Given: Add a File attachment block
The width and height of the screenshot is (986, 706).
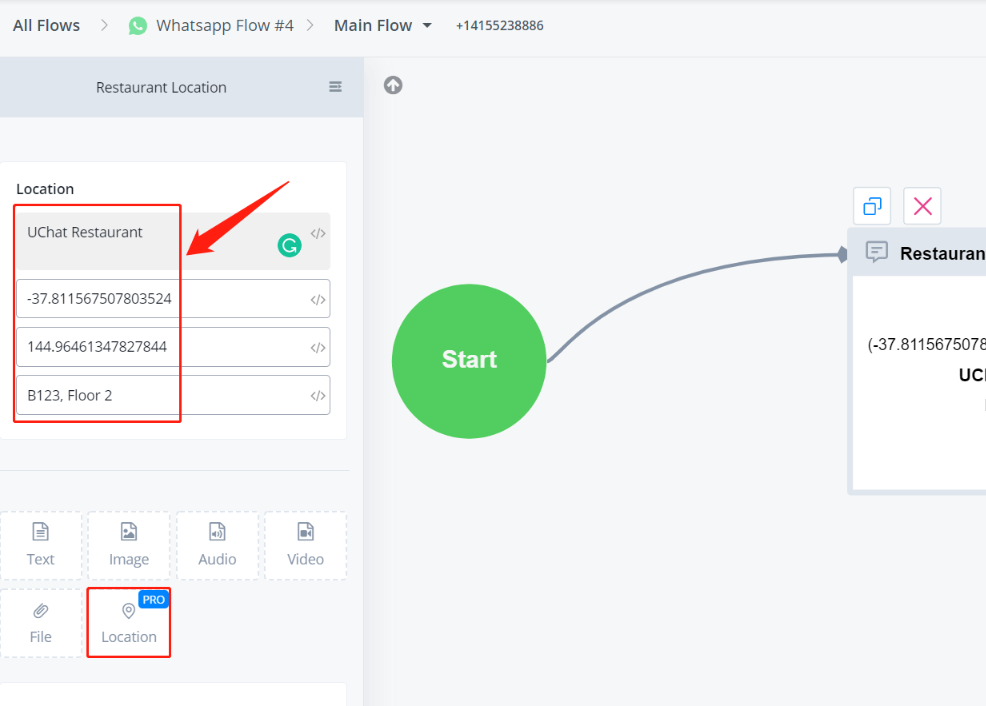Looking at the screenshot, I should coord(41,622).
